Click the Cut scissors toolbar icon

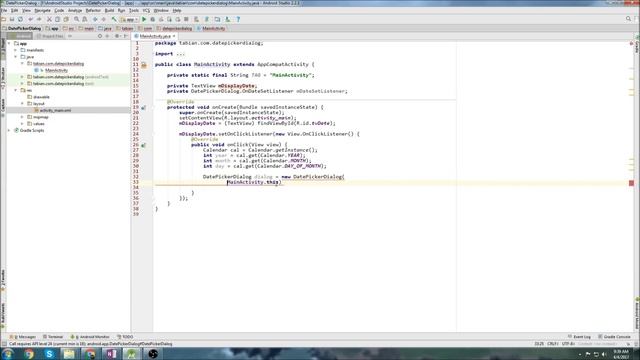pyautogui.click(x=49, y=19)
